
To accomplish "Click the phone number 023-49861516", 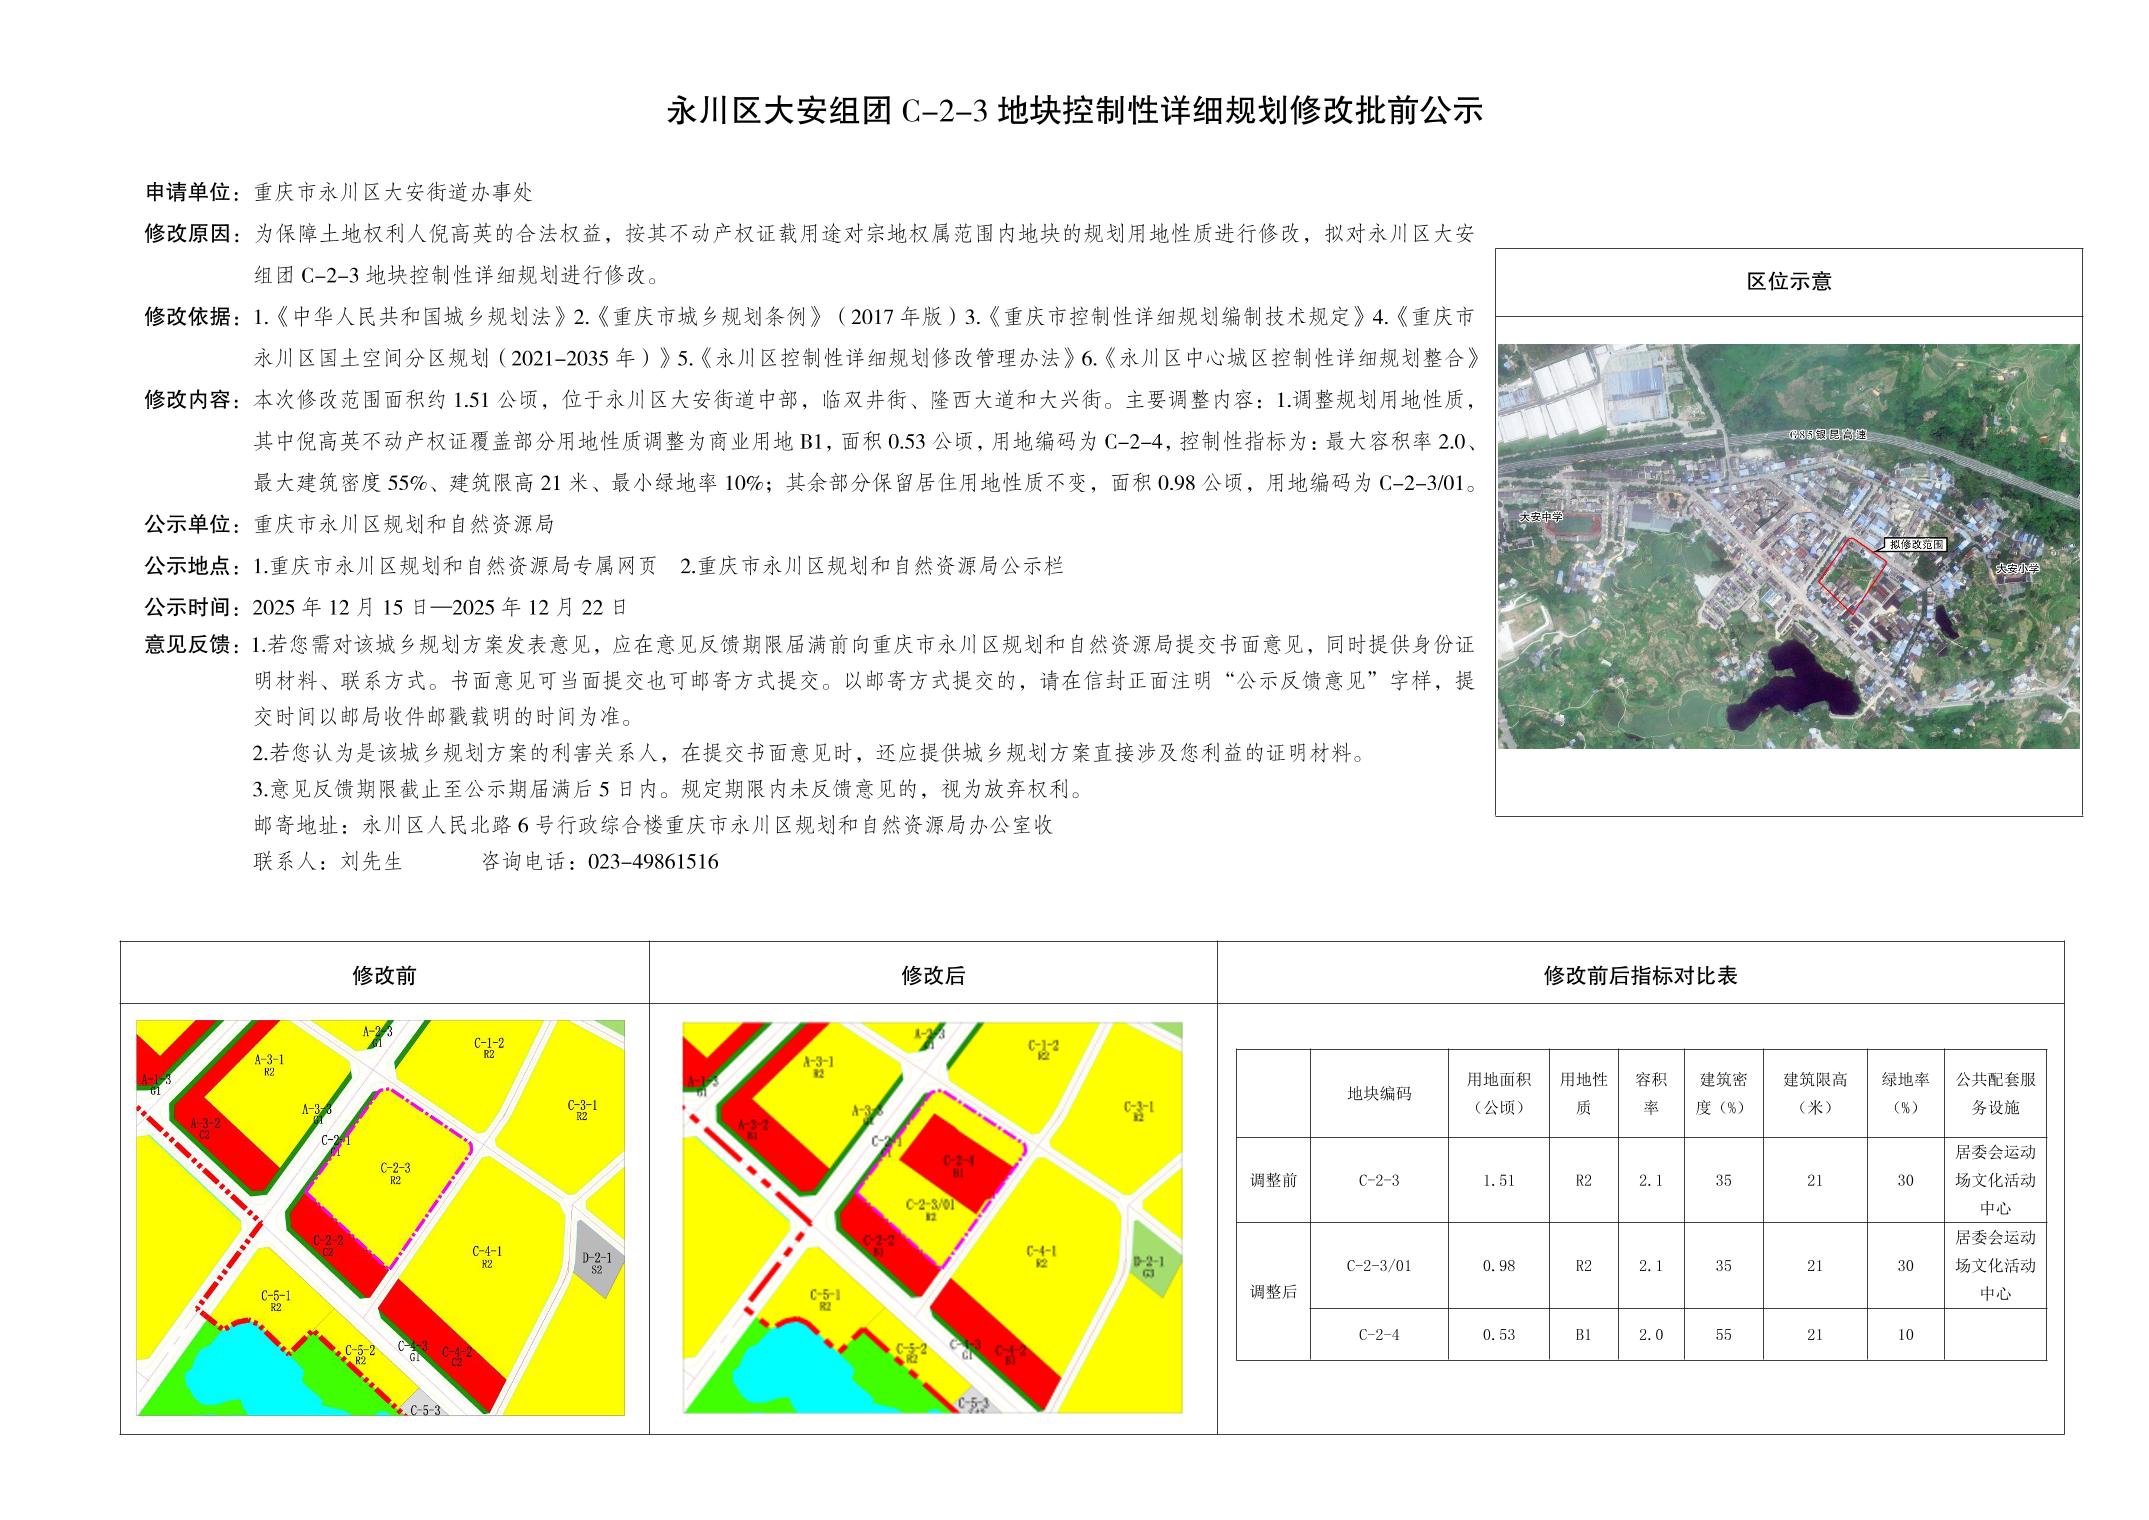I will coord(652,862).
